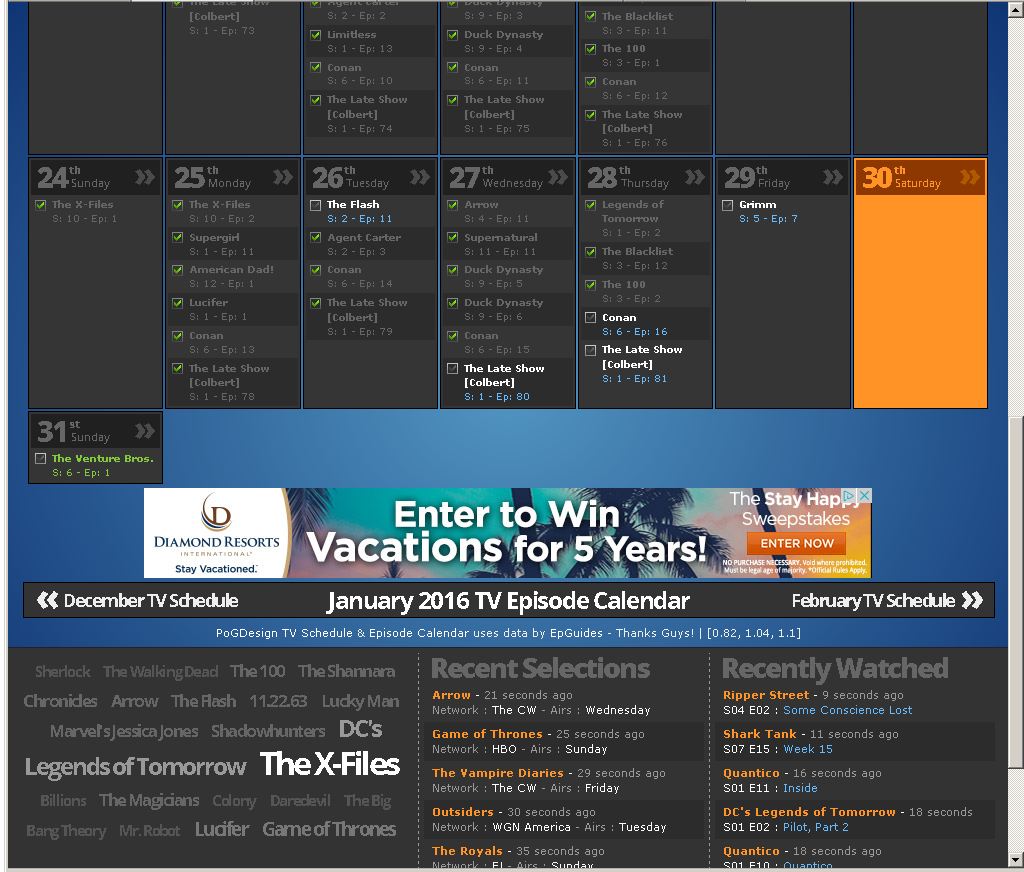Click the Diamond Resorts logo in ad
Screen dimensions: 1024x872
[216, 533]
